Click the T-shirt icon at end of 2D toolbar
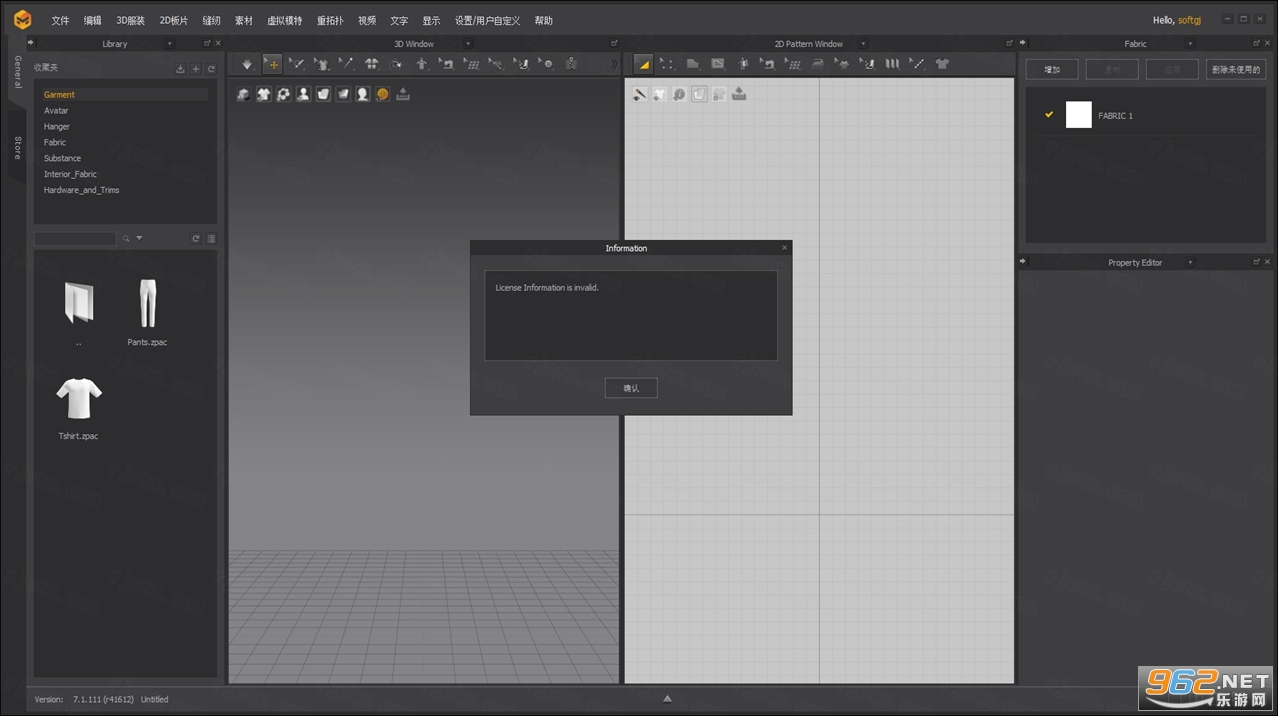Screen dimensions: 1278x716 pyautogui.click(x=942, y=64)
